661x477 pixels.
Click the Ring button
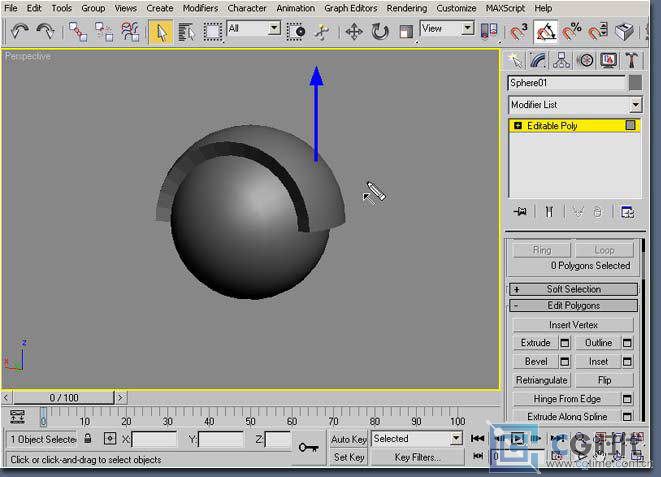tap(542, 250)
